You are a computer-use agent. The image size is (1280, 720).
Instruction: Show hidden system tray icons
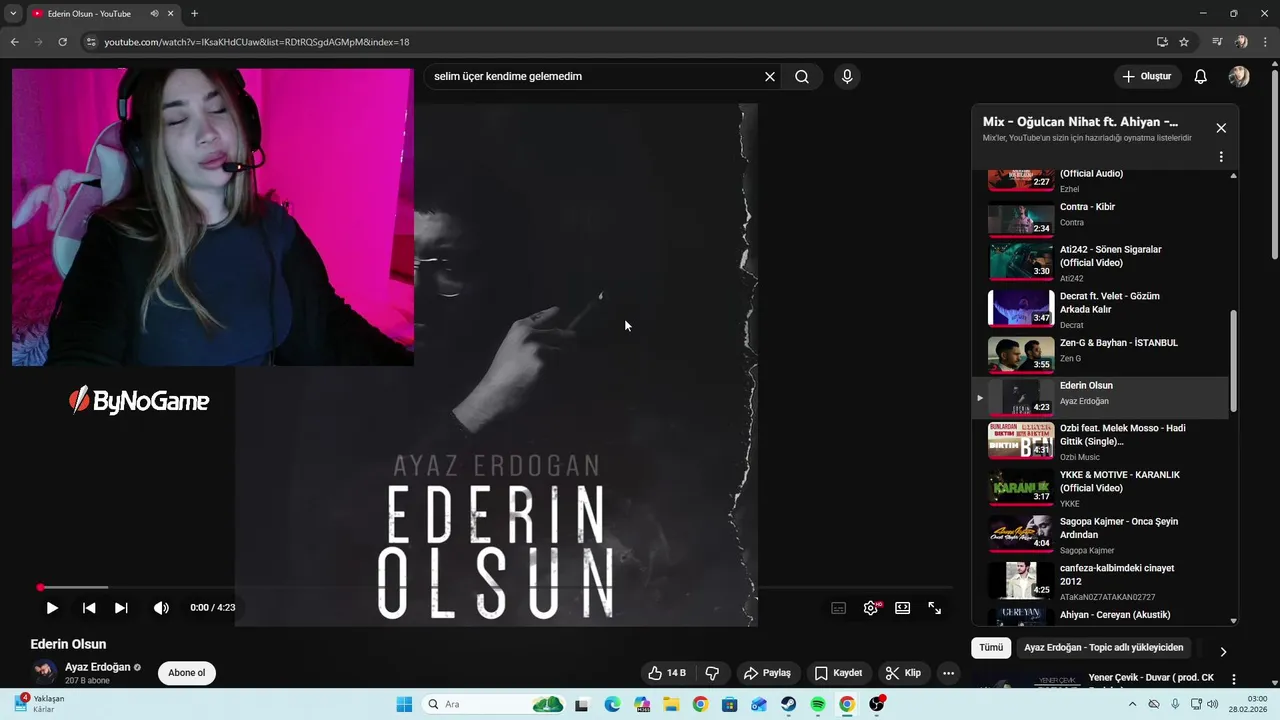[1132, 704]
